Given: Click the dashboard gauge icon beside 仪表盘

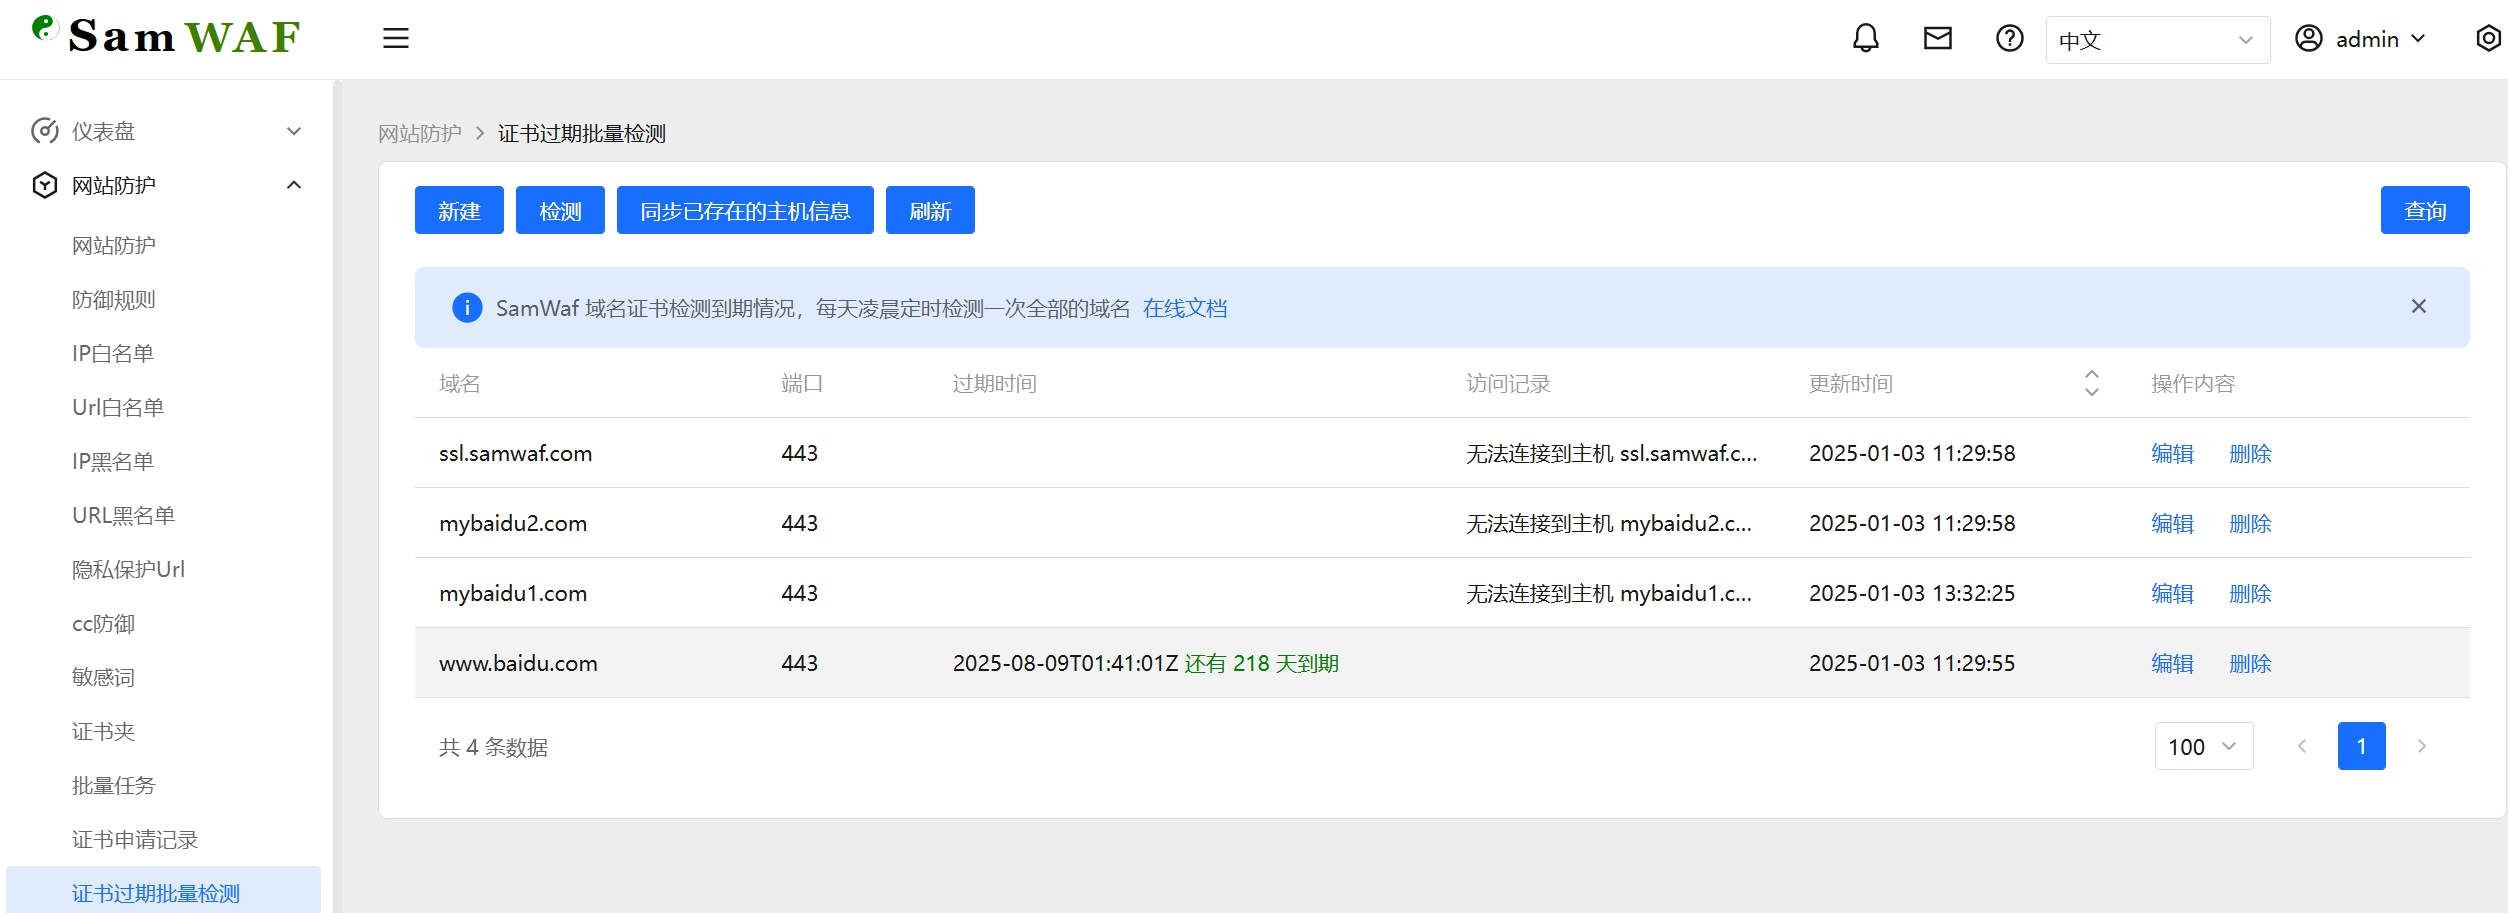Looking at the screenshot, I should (44, 131).
